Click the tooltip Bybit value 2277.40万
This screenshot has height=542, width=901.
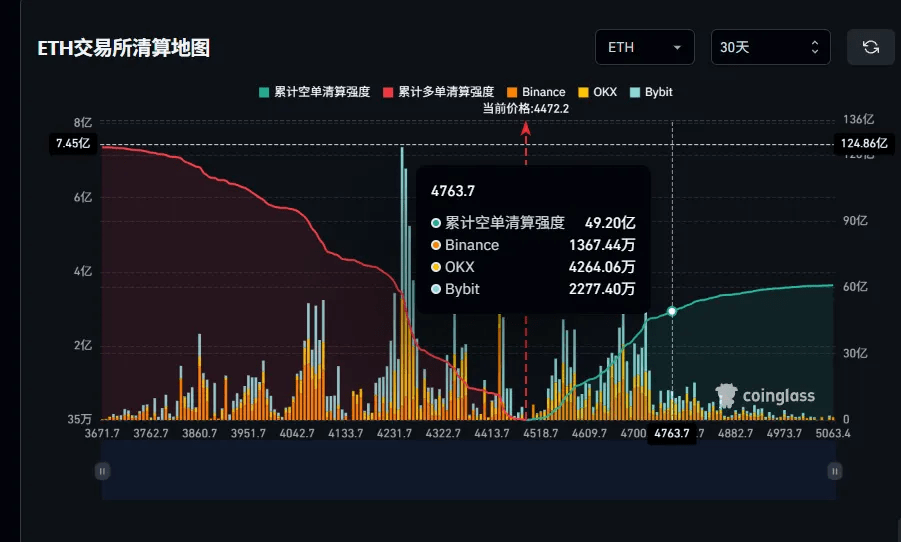click(602, 289)
